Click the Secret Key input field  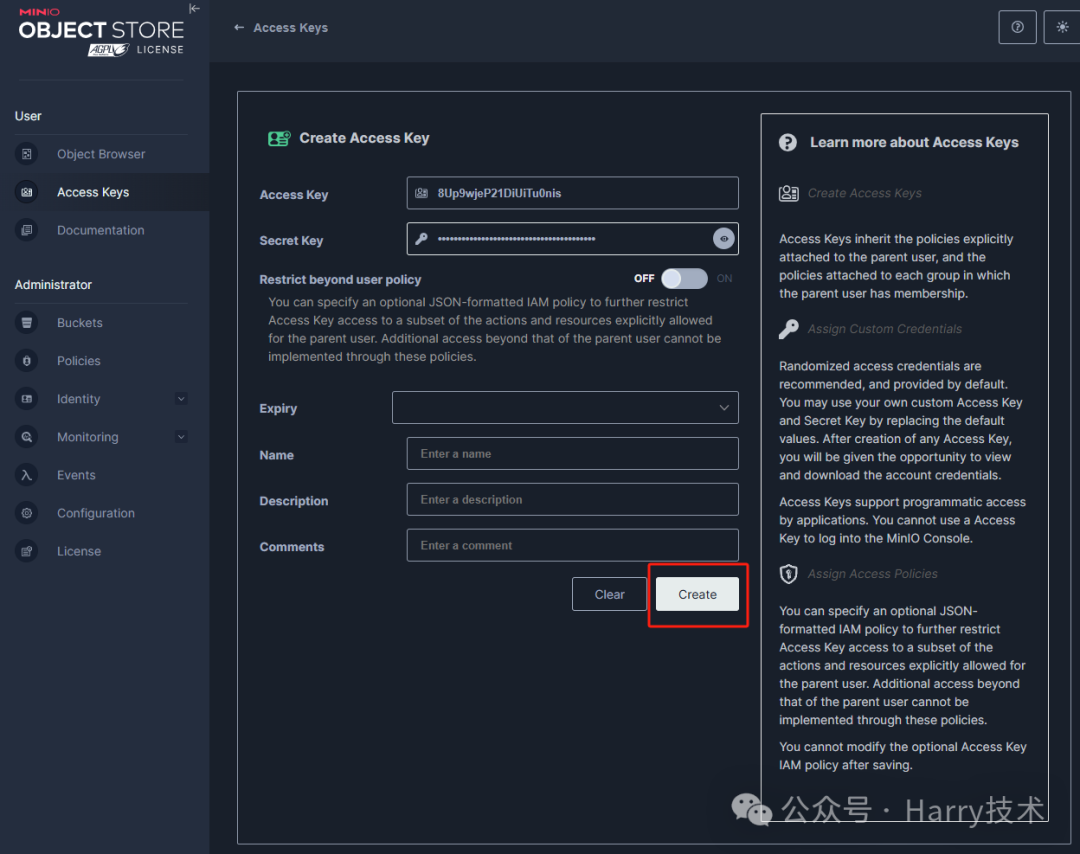pos(572,239)
